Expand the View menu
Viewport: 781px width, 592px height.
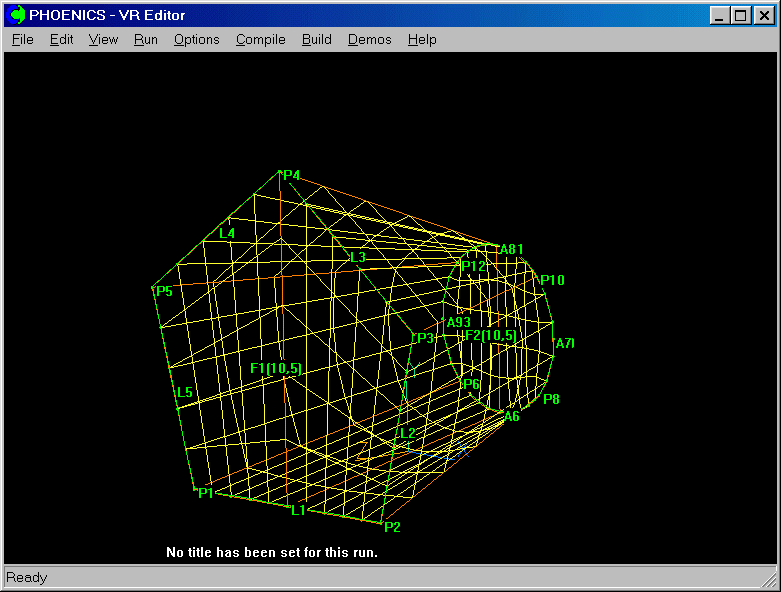pyautogui.click(x=103, y=40)
